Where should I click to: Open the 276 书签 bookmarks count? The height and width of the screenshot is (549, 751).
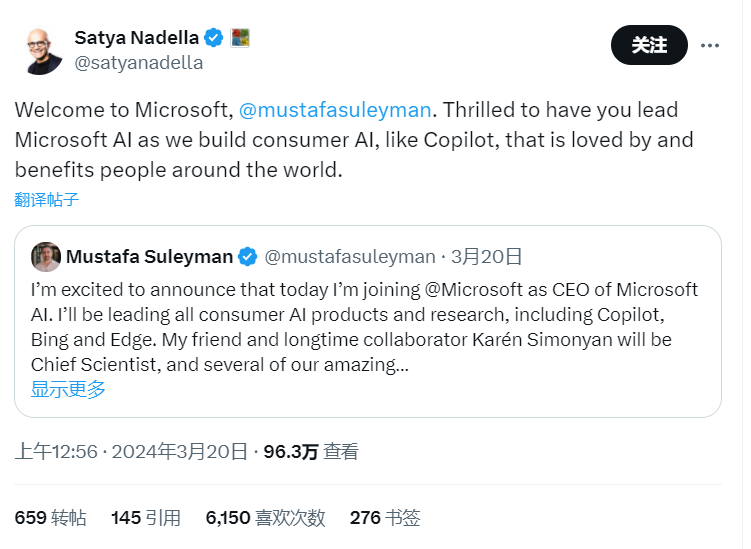pos(385,518)
